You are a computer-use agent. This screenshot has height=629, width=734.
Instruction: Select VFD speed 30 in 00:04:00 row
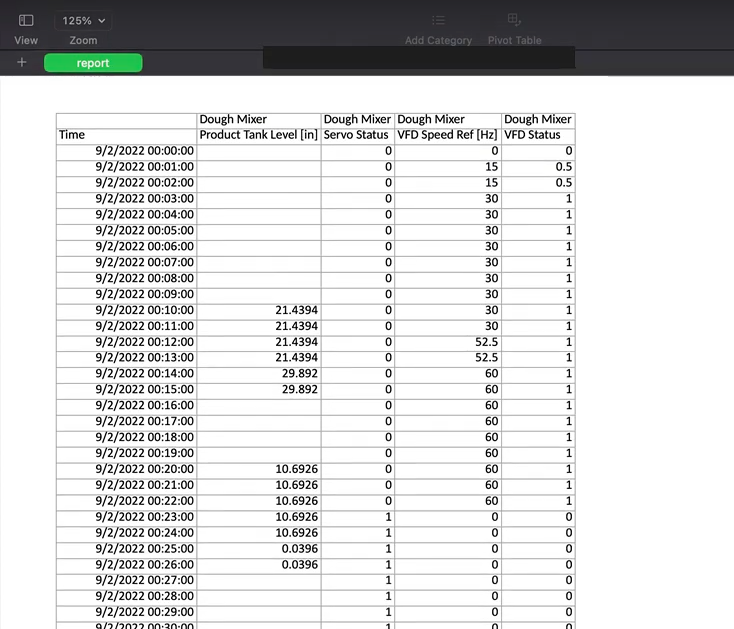point(448,214)
